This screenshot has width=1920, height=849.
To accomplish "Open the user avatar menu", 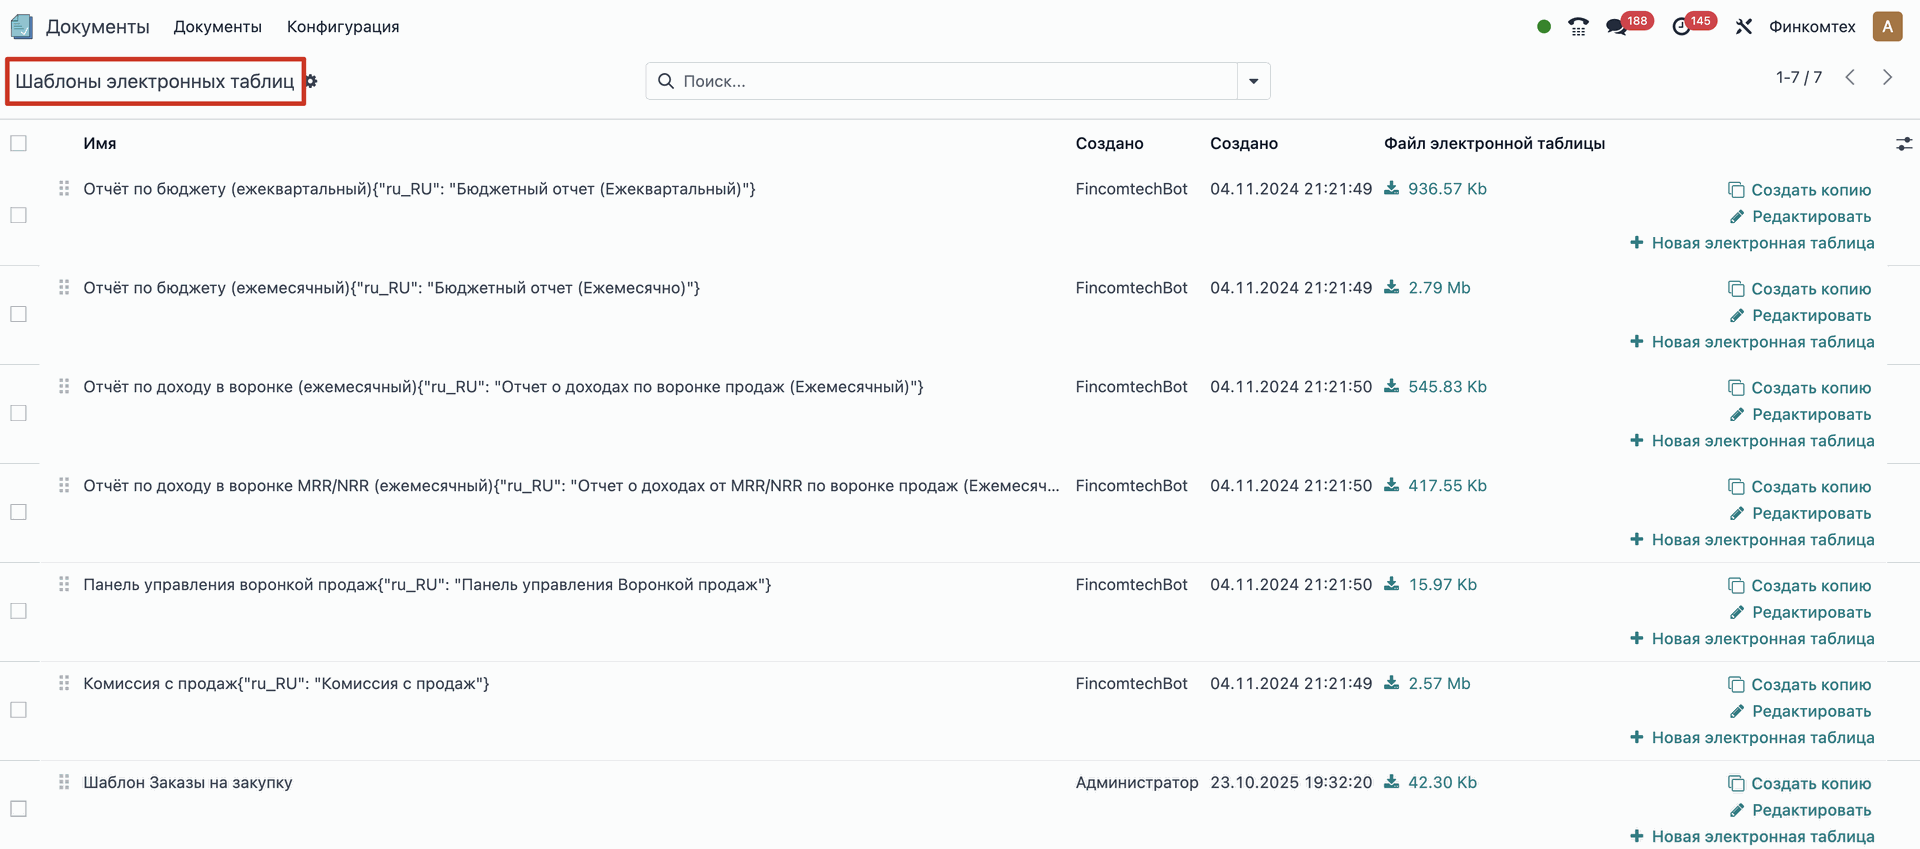I will tap(1887, 27).
